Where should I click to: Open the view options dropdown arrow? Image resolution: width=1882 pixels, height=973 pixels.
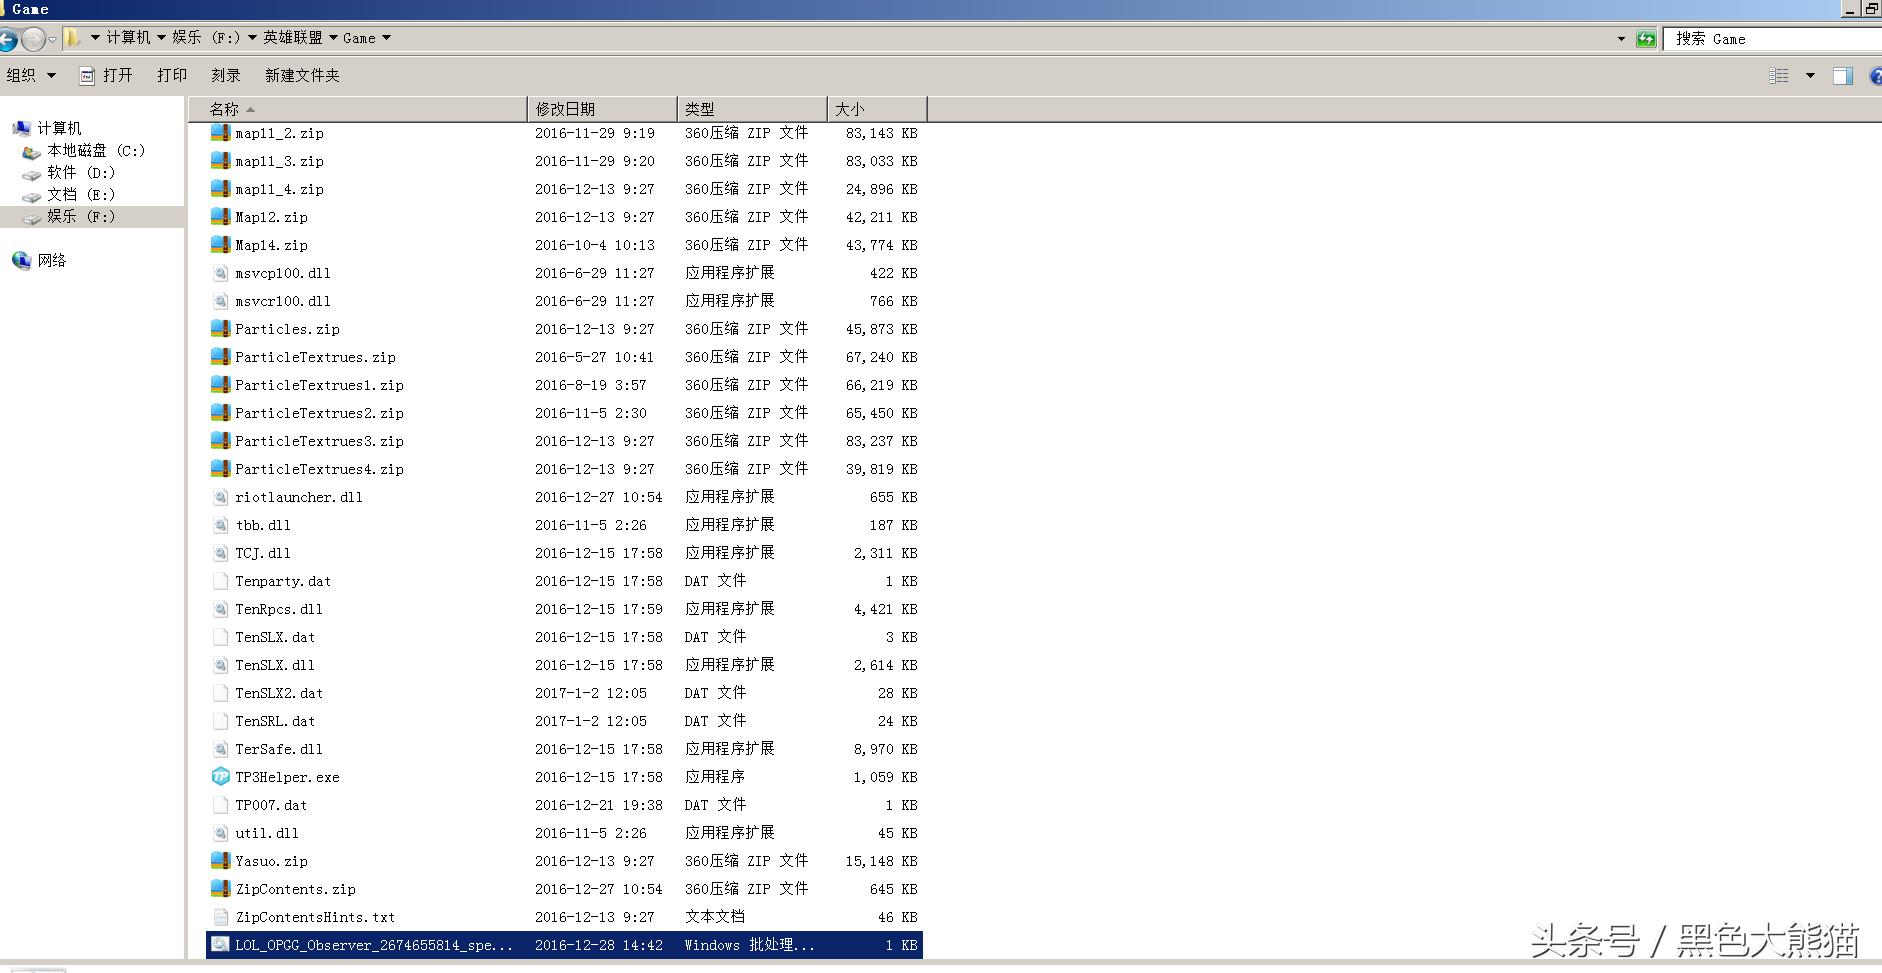coord(1810,76)
